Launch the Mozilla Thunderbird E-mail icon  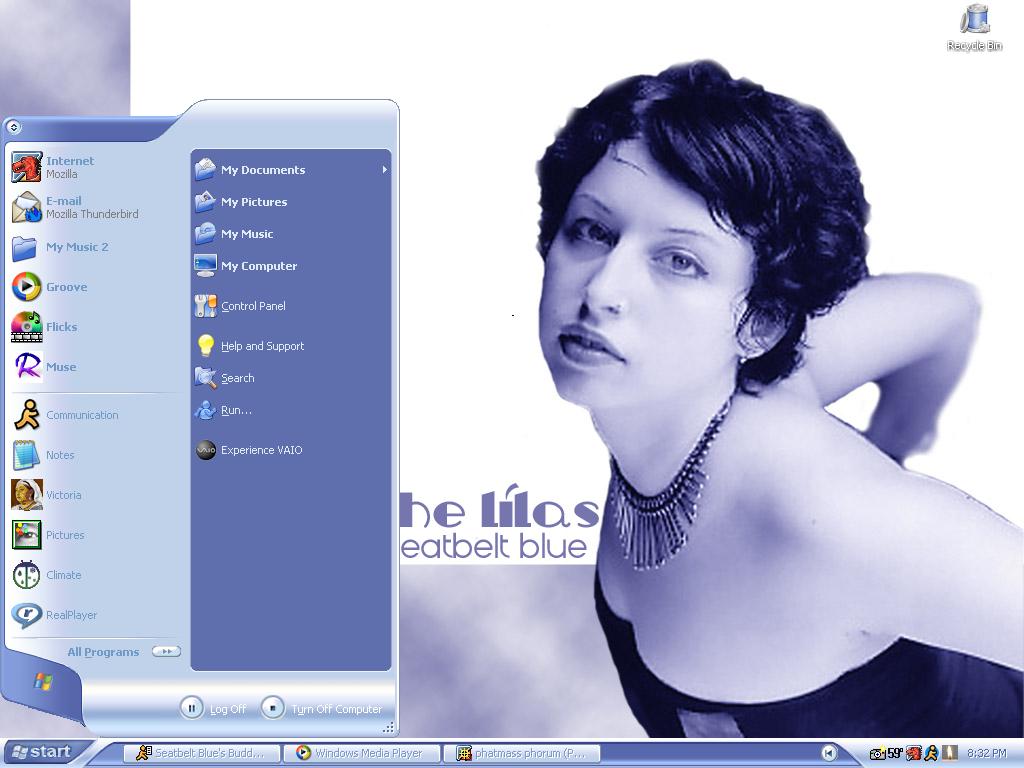27,207
